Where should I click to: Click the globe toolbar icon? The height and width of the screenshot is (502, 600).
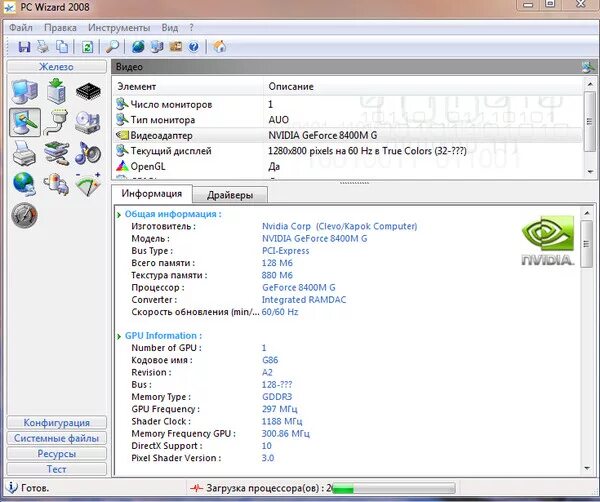tap(138, 47)
